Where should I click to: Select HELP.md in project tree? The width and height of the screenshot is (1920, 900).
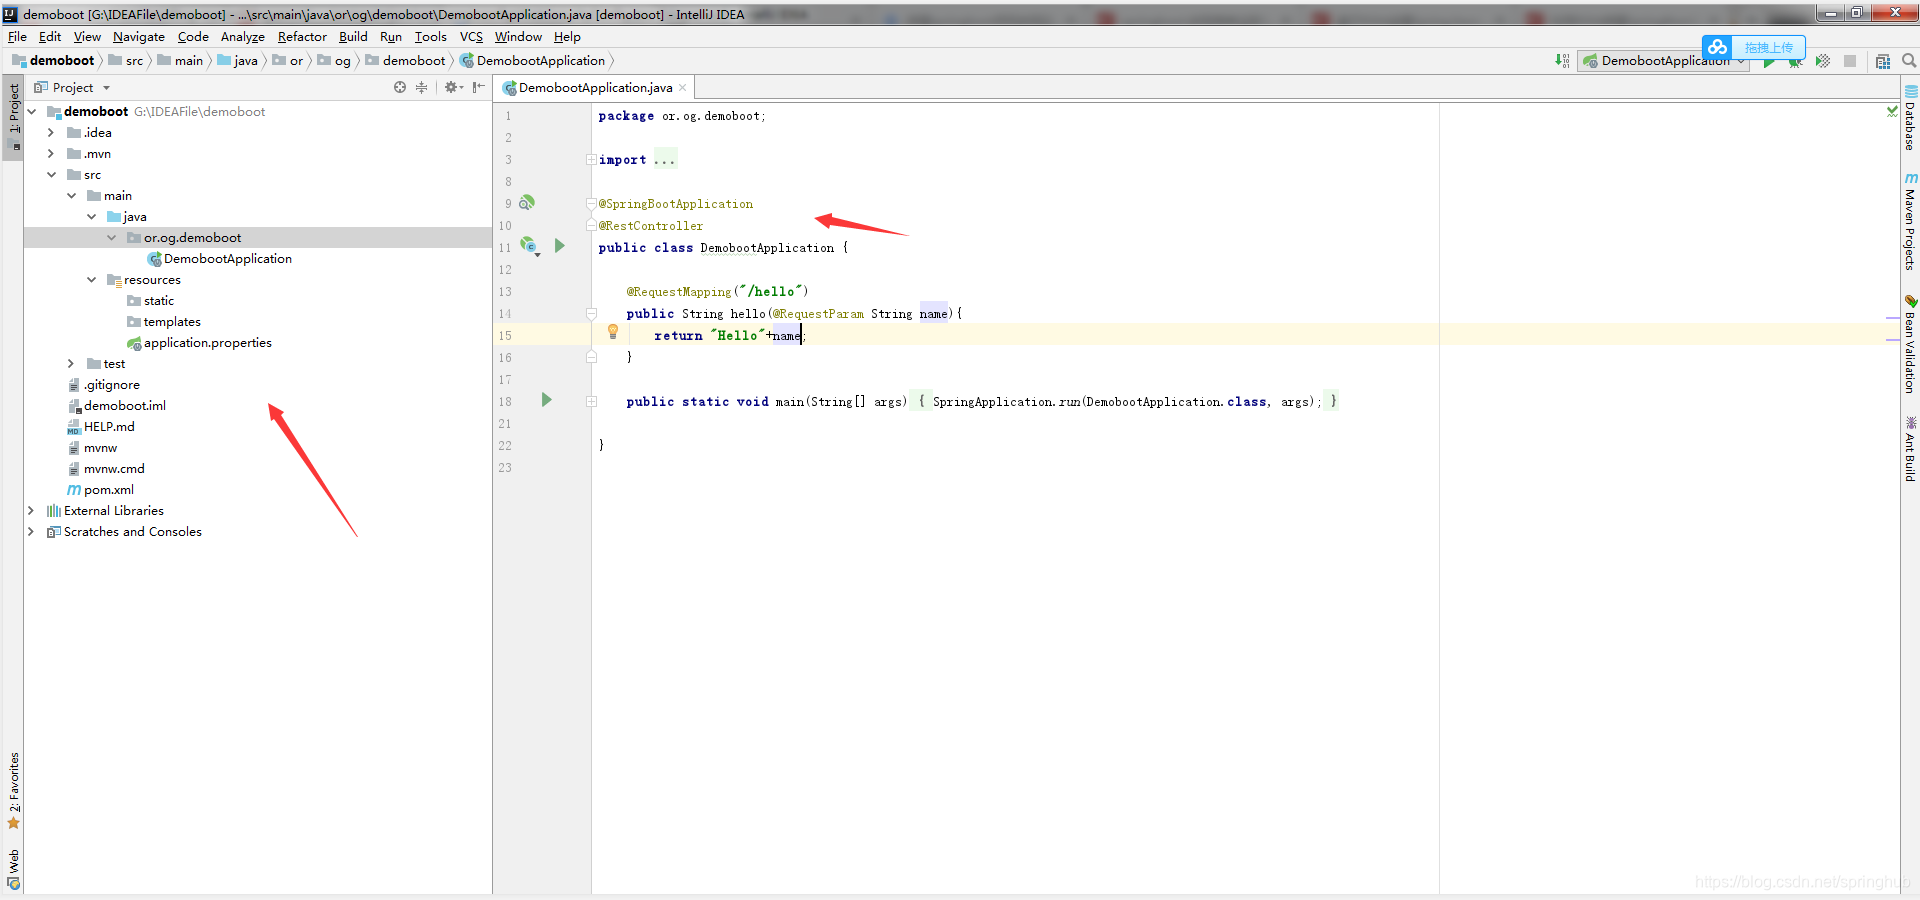point(100,427)
